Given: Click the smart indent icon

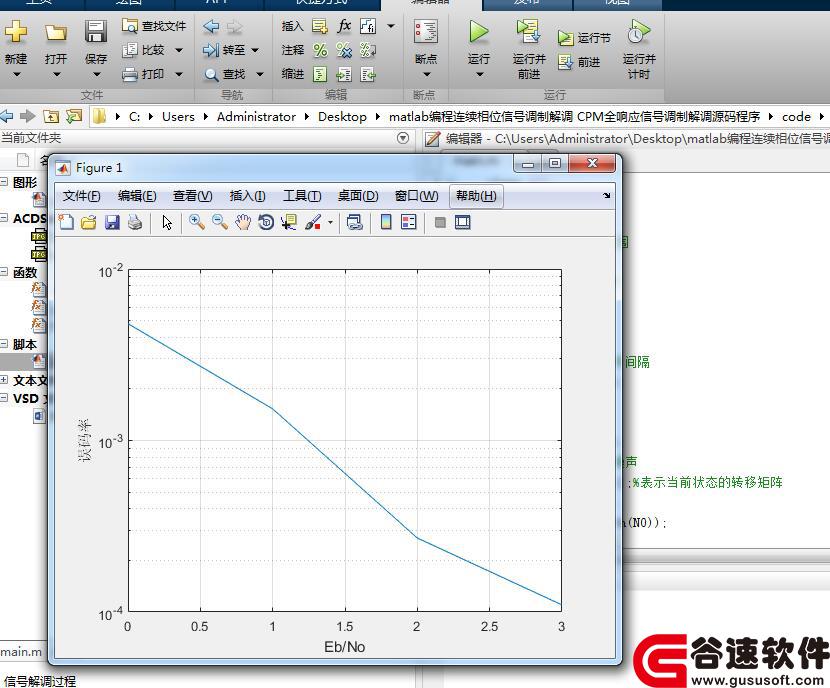Looking at the screenshot, I should coord(320,75).
